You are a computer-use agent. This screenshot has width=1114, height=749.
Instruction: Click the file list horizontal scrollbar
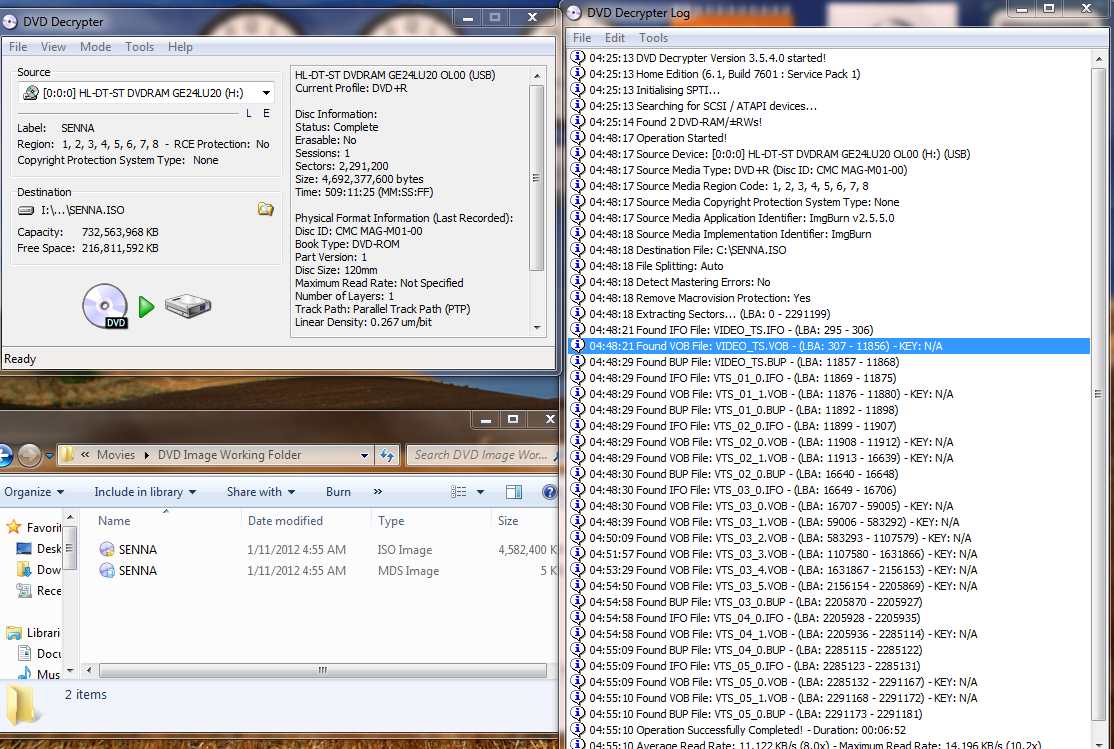[323, 670]
